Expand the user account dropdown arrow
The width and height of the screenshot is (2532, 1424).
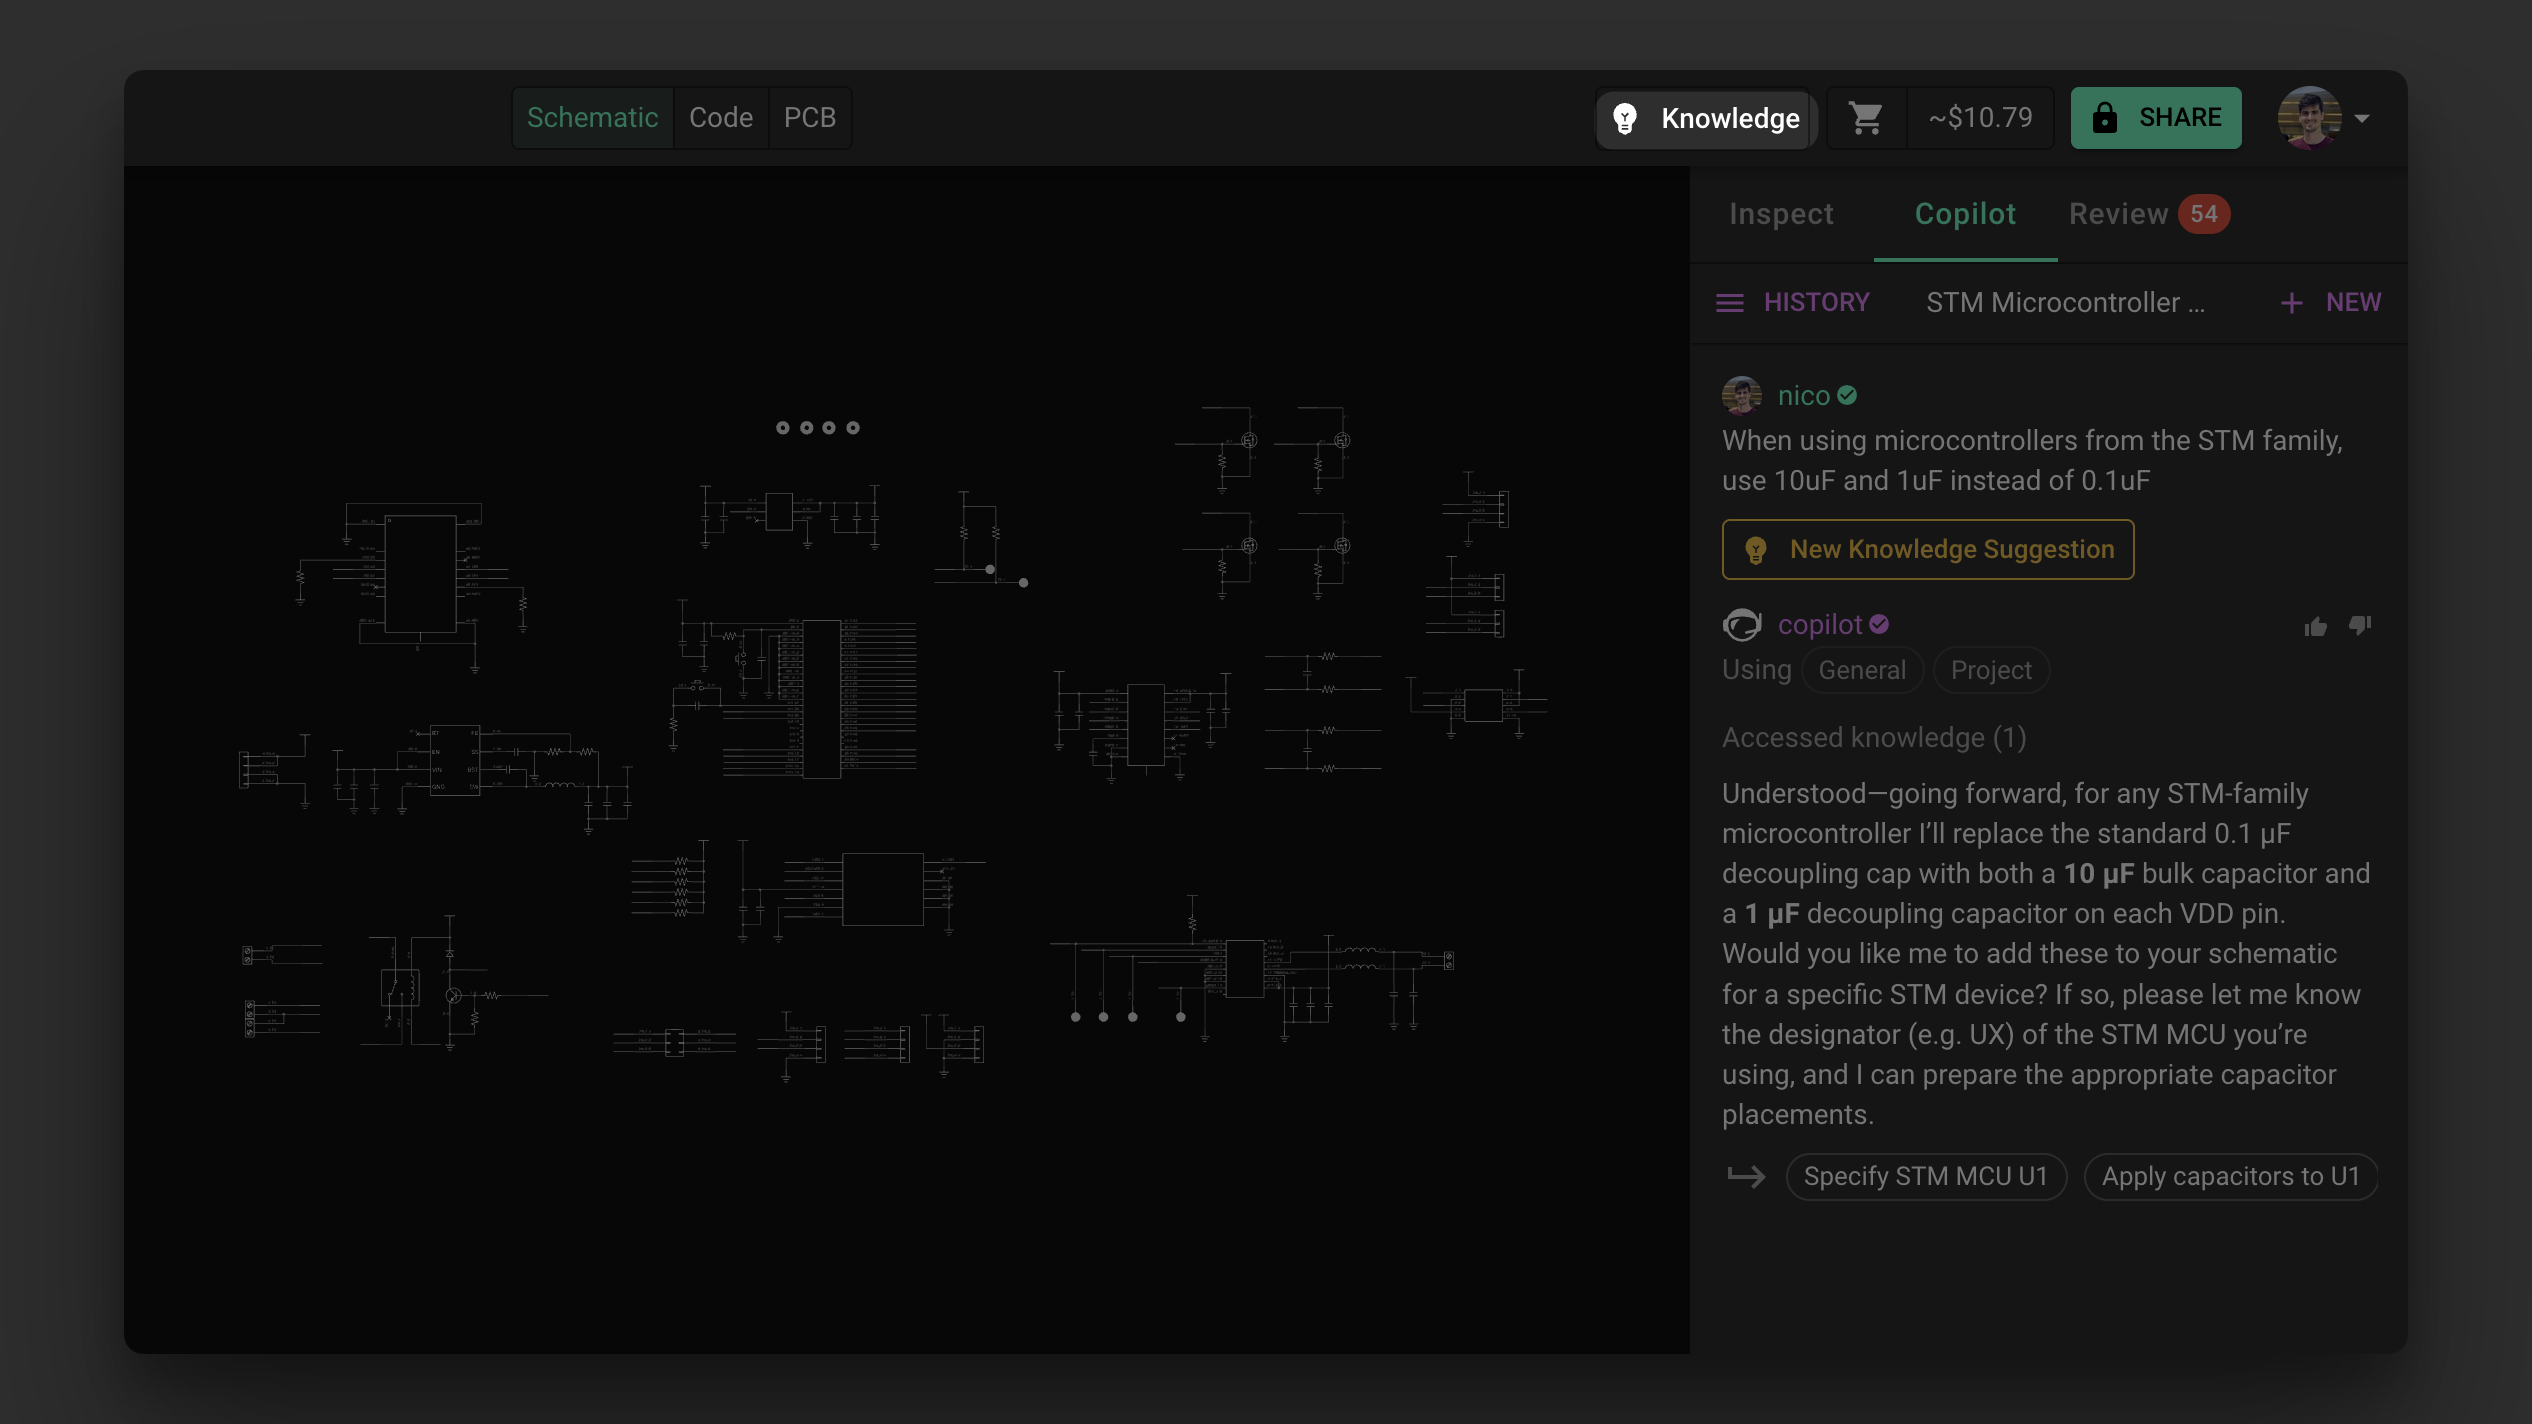tap(2362, 118)
